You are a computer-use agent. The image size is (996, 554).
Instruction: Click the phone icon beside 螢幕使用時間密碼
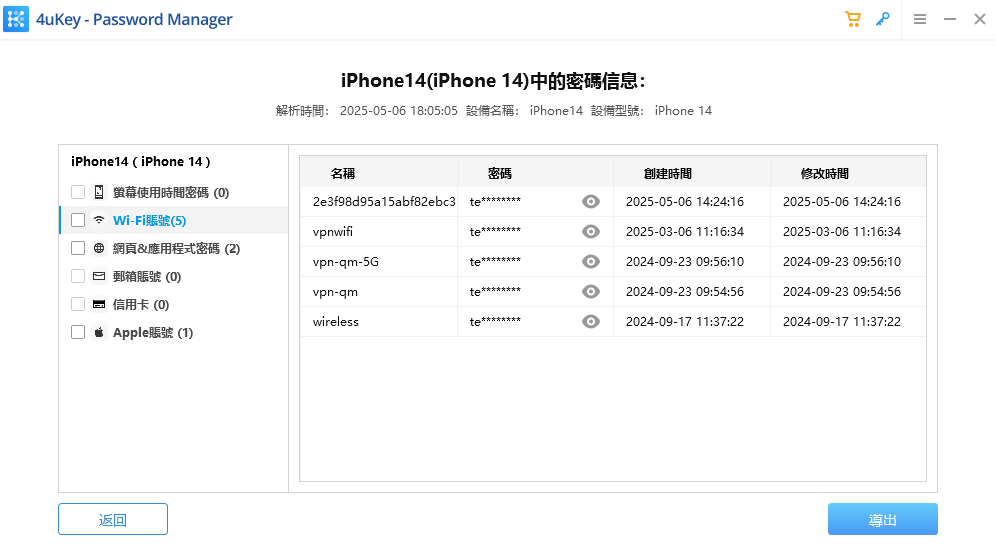pos(99,192)
